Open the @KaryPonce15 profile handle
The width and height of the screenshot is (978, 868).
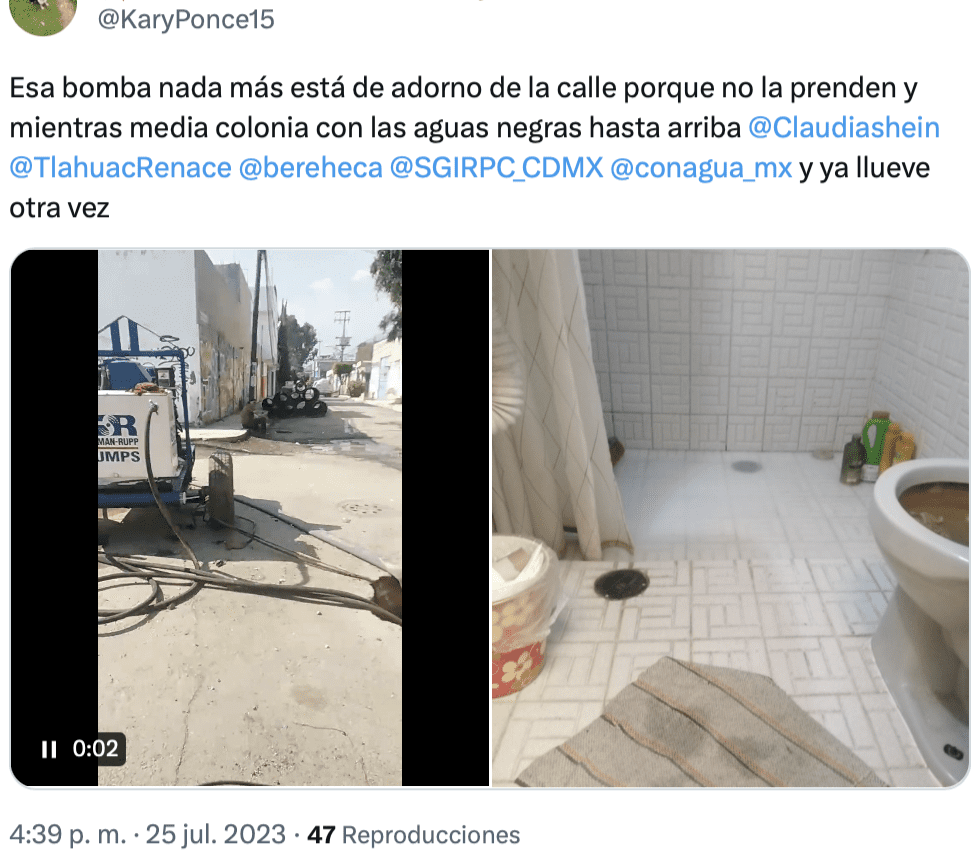[x=186, y=19]
